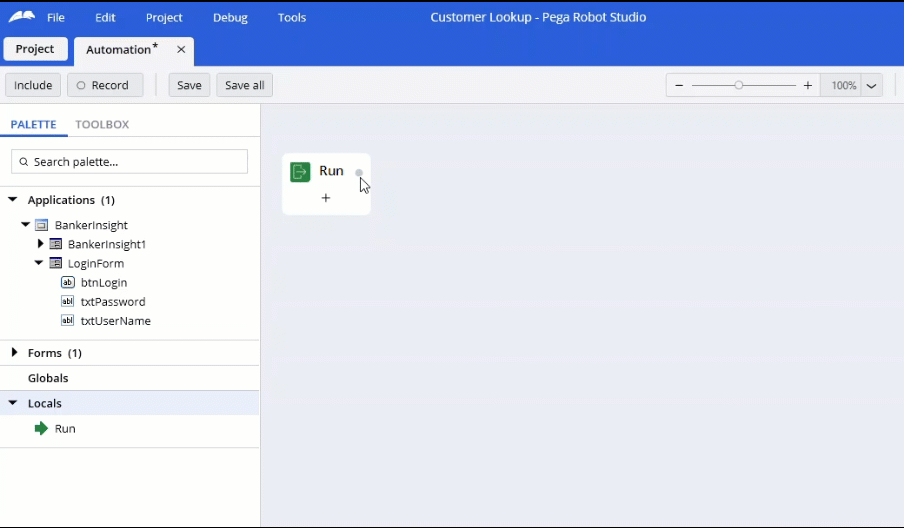Click the Search palette input field
This screenshot has height=528, width=904.
(x=129, y=162)
